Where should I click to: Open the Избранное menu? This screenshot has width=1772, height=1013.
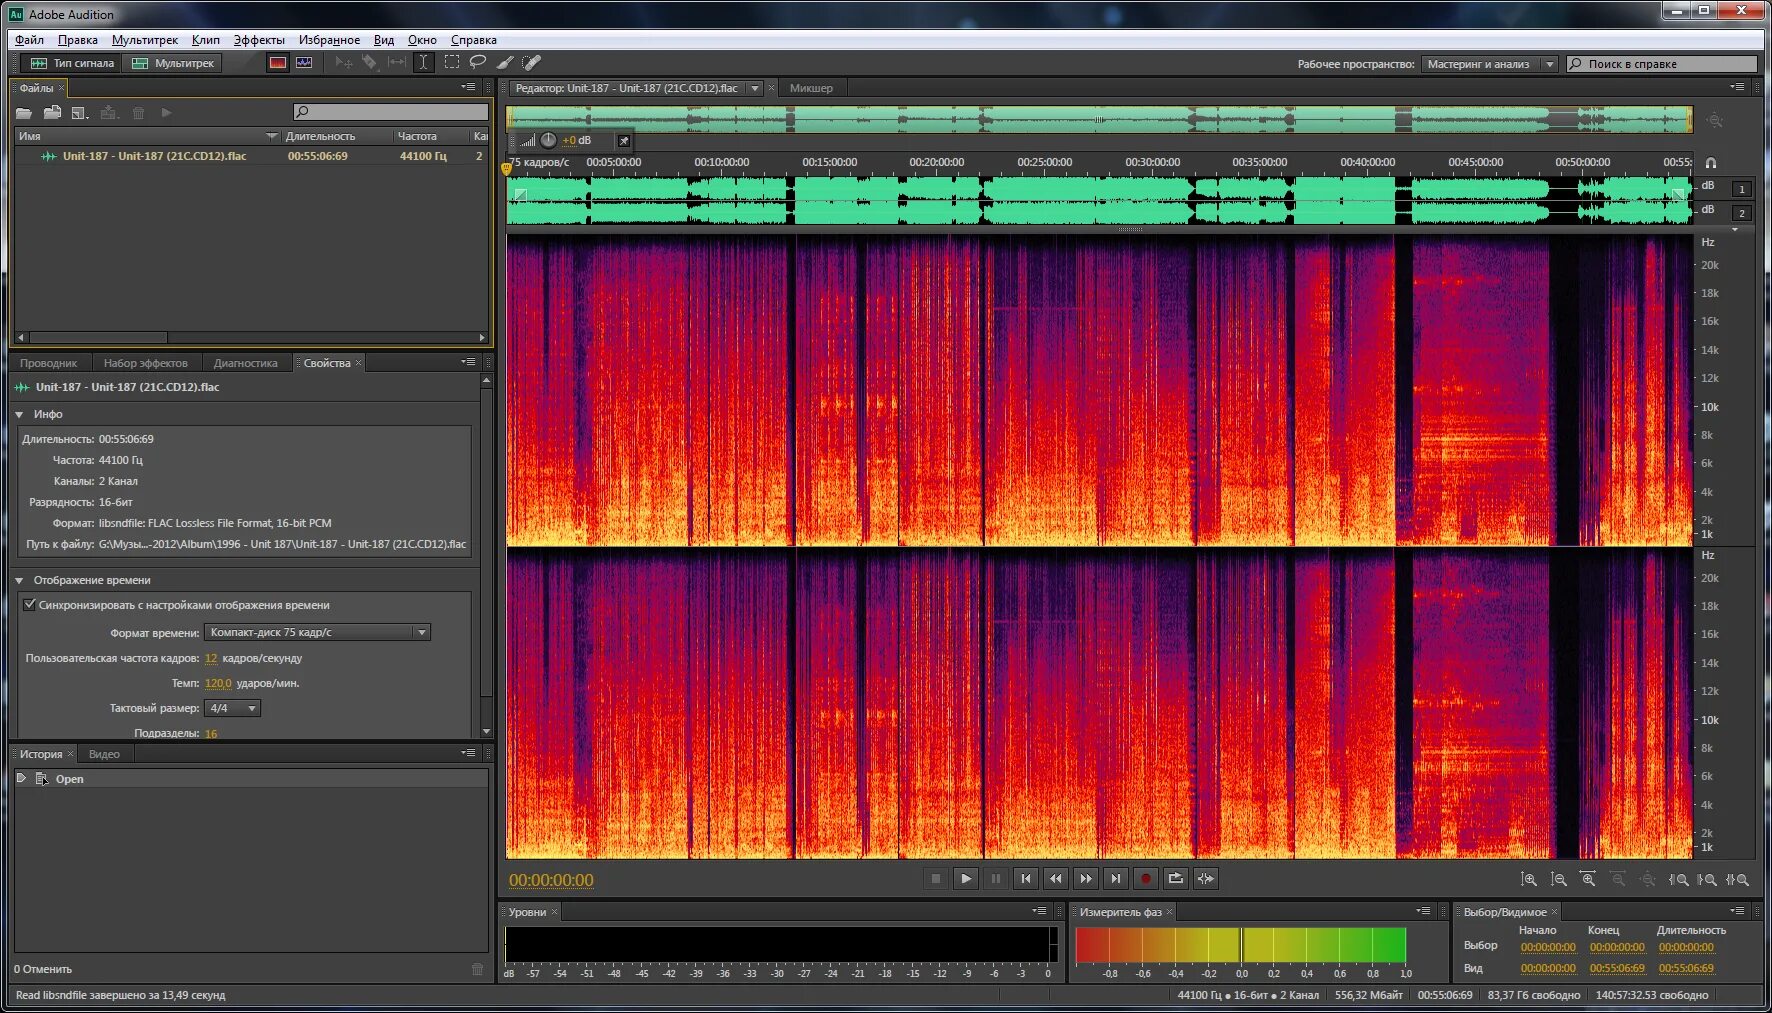pos(329,40)
